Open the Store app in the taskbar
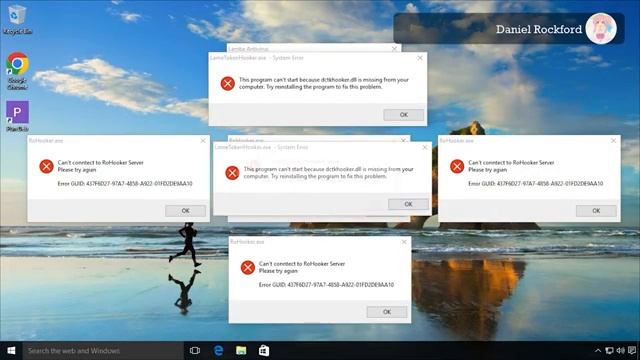The width and height of the screenshot is (640, 360). (x=264, y=351)
